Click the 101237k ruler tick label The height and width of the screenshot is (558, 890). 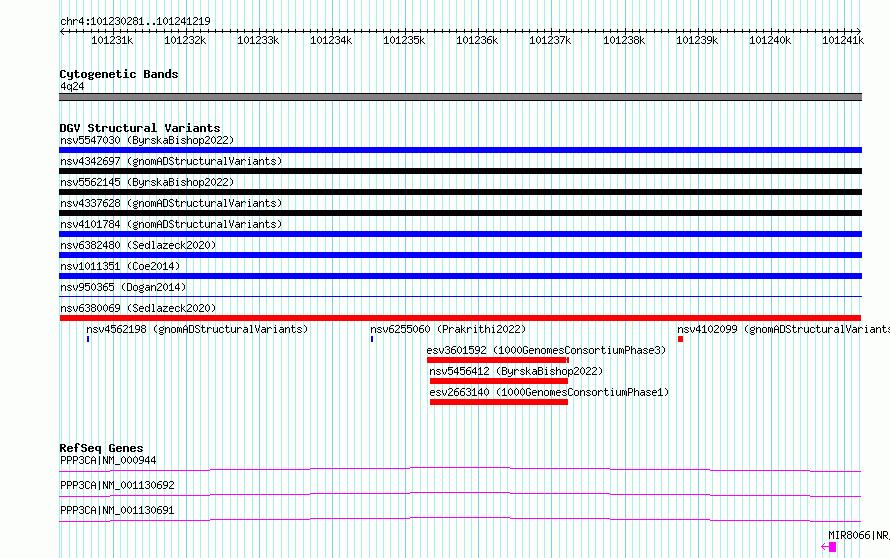(x=550, y=40)
